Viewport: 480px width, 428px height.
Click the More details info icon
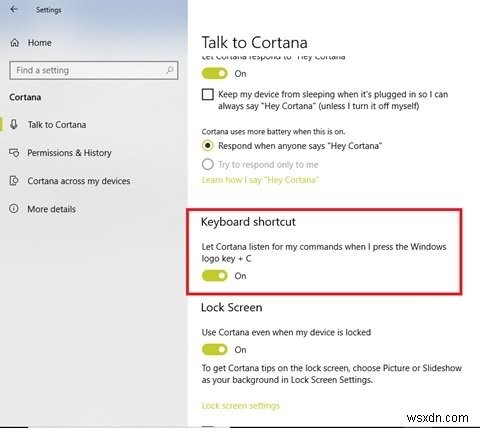14,209
